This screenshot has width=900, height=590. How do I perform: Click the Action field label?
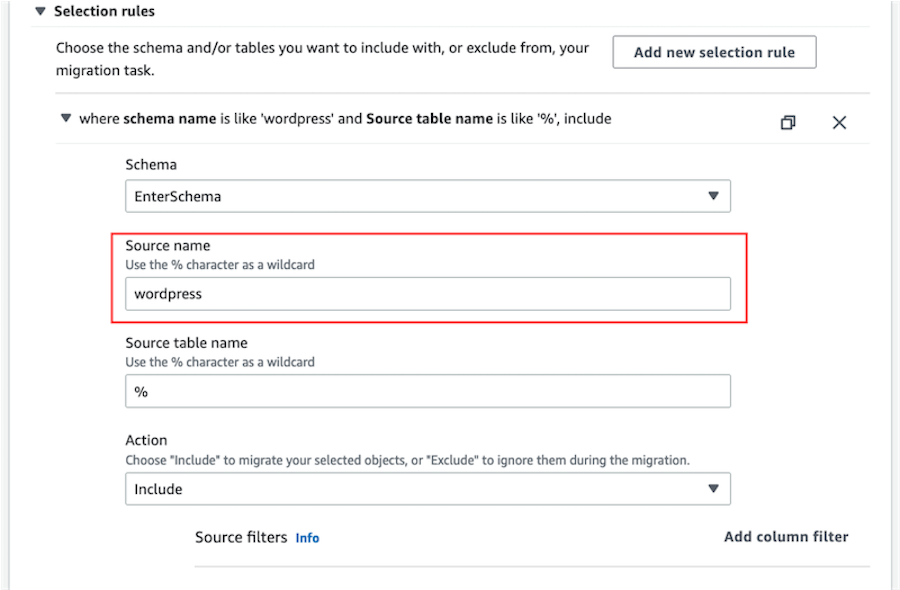click(x=146, y=440)
